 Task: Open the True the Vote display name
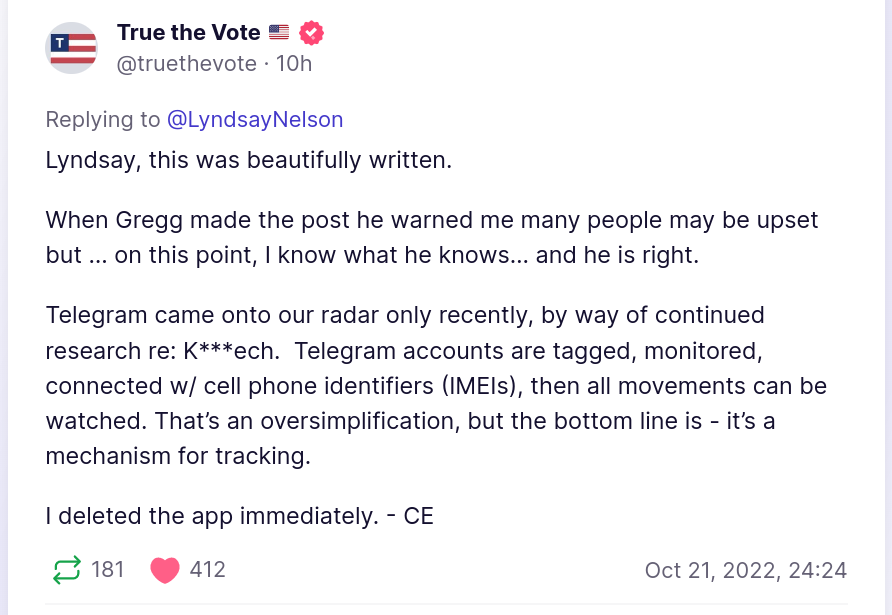pos(189,33)
